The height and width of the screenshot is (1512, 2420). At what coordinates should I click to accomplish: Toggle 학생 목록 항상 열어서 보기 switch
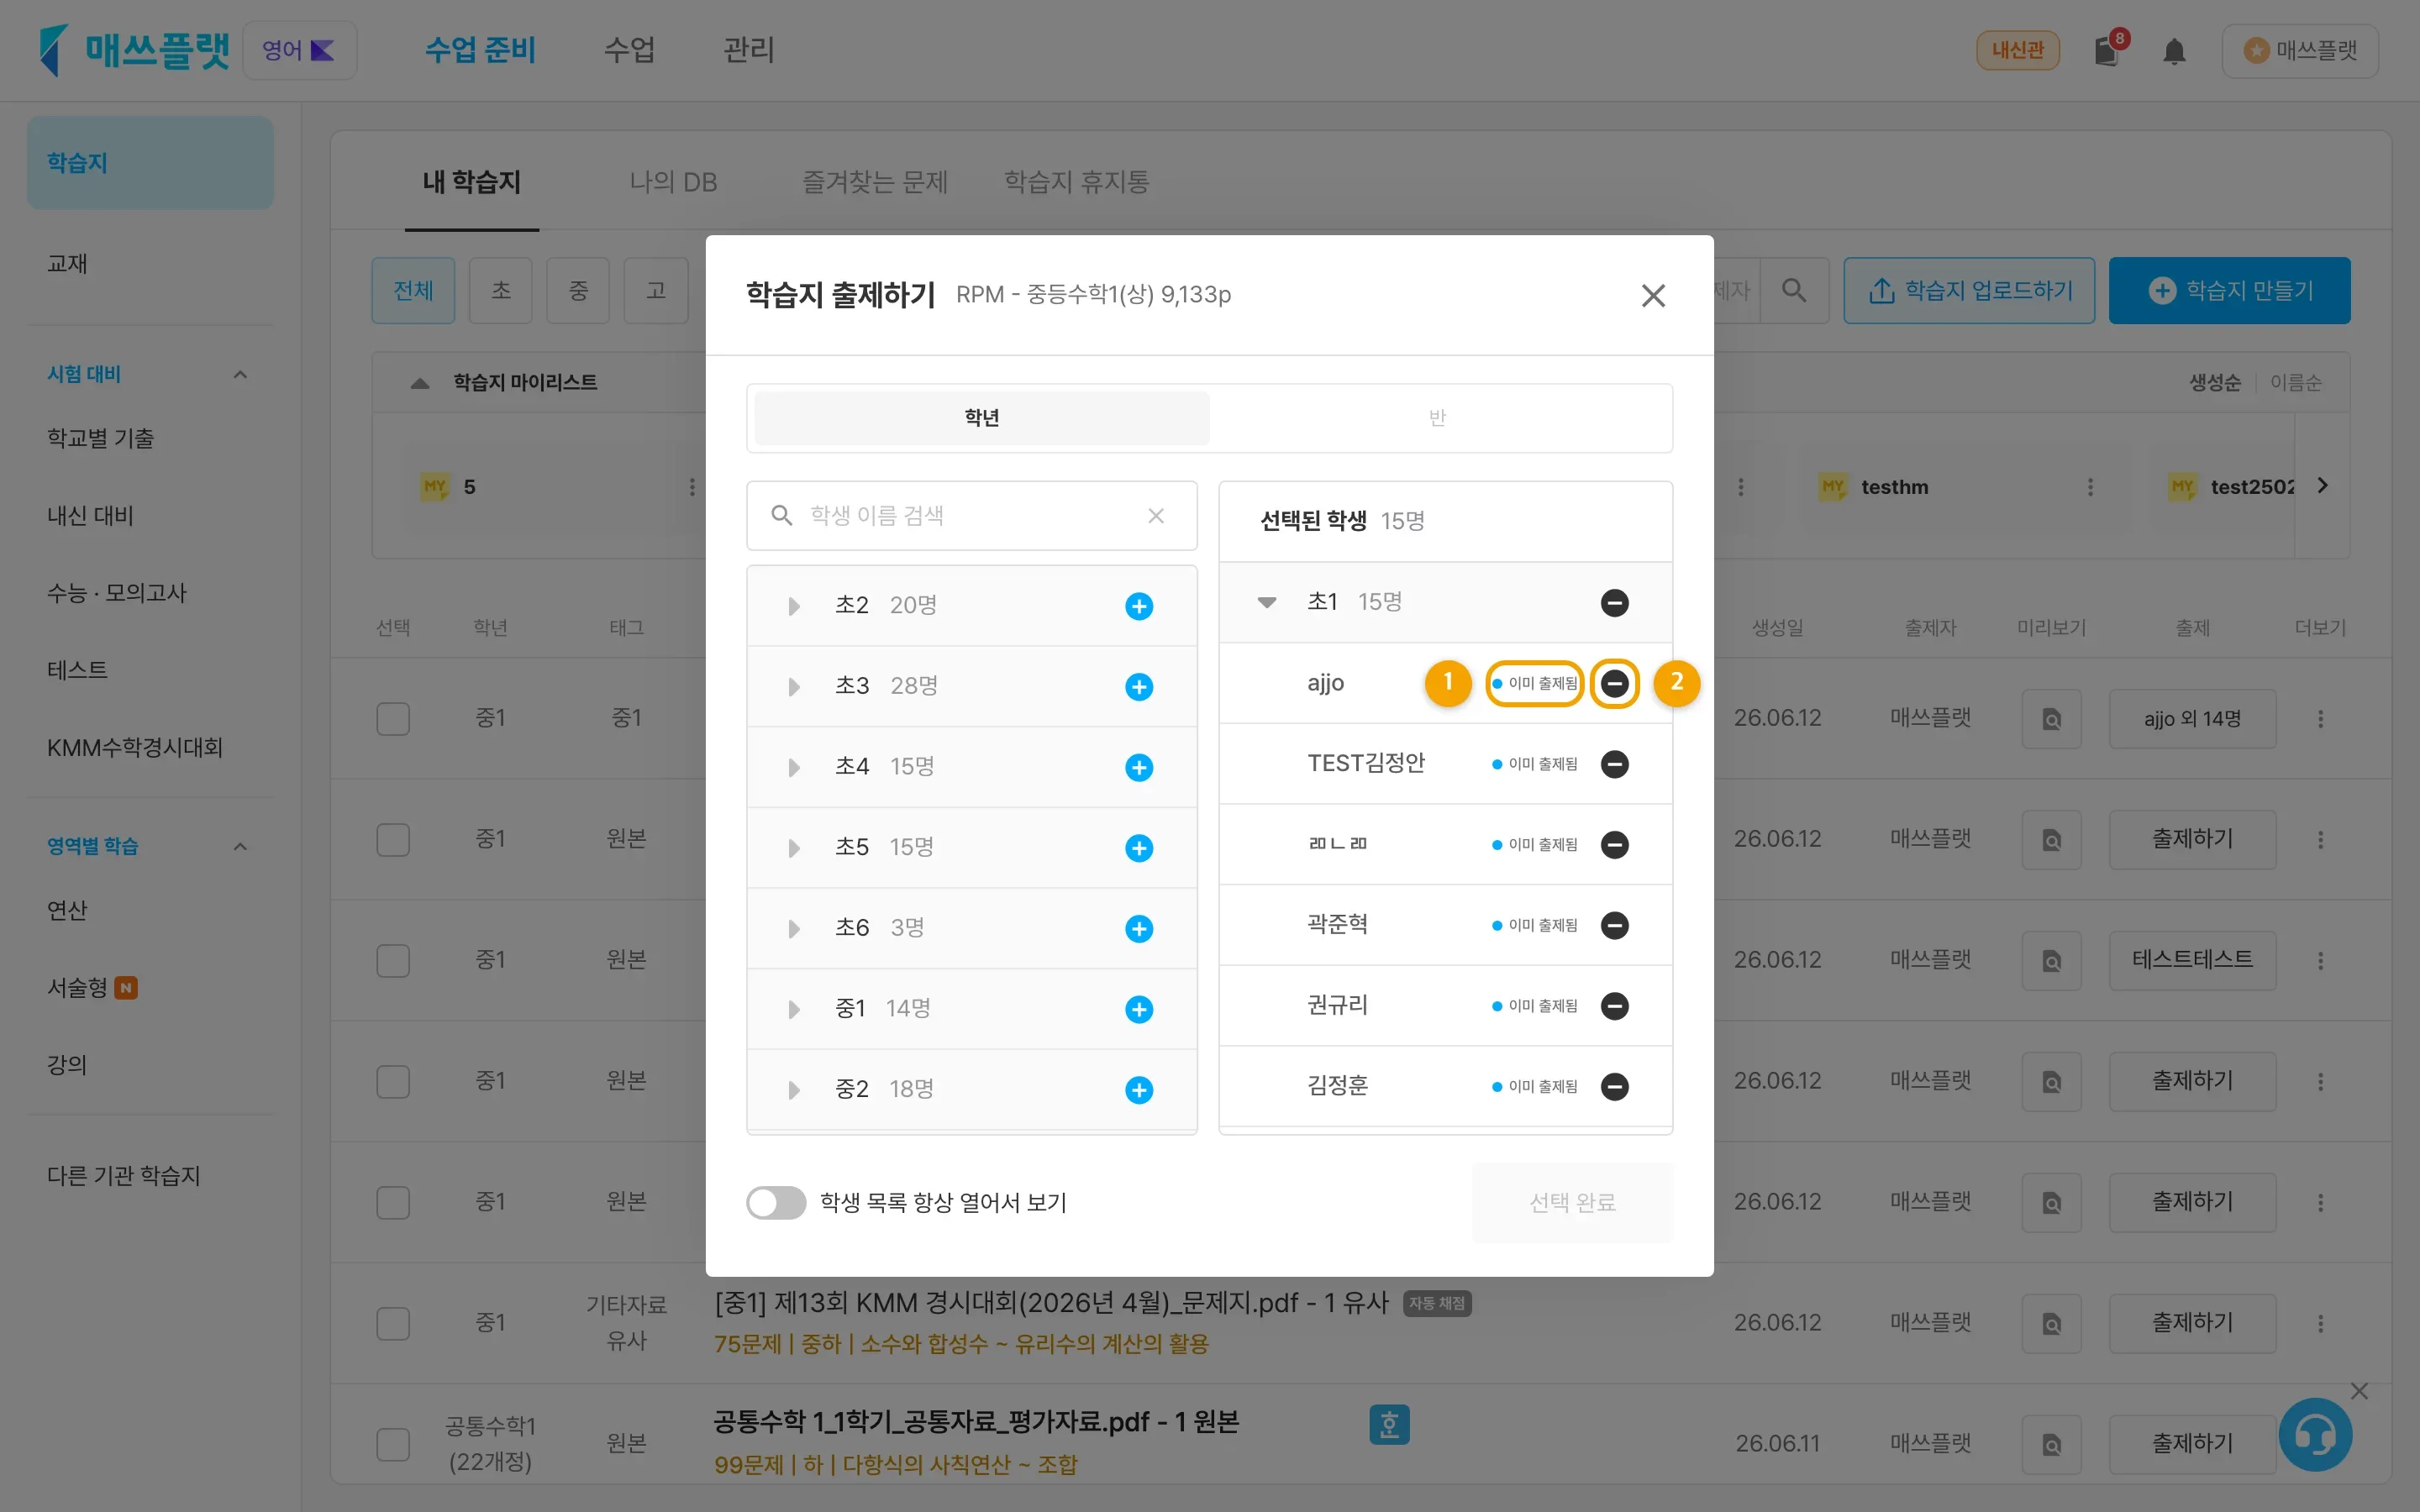tap(776, 1202)
